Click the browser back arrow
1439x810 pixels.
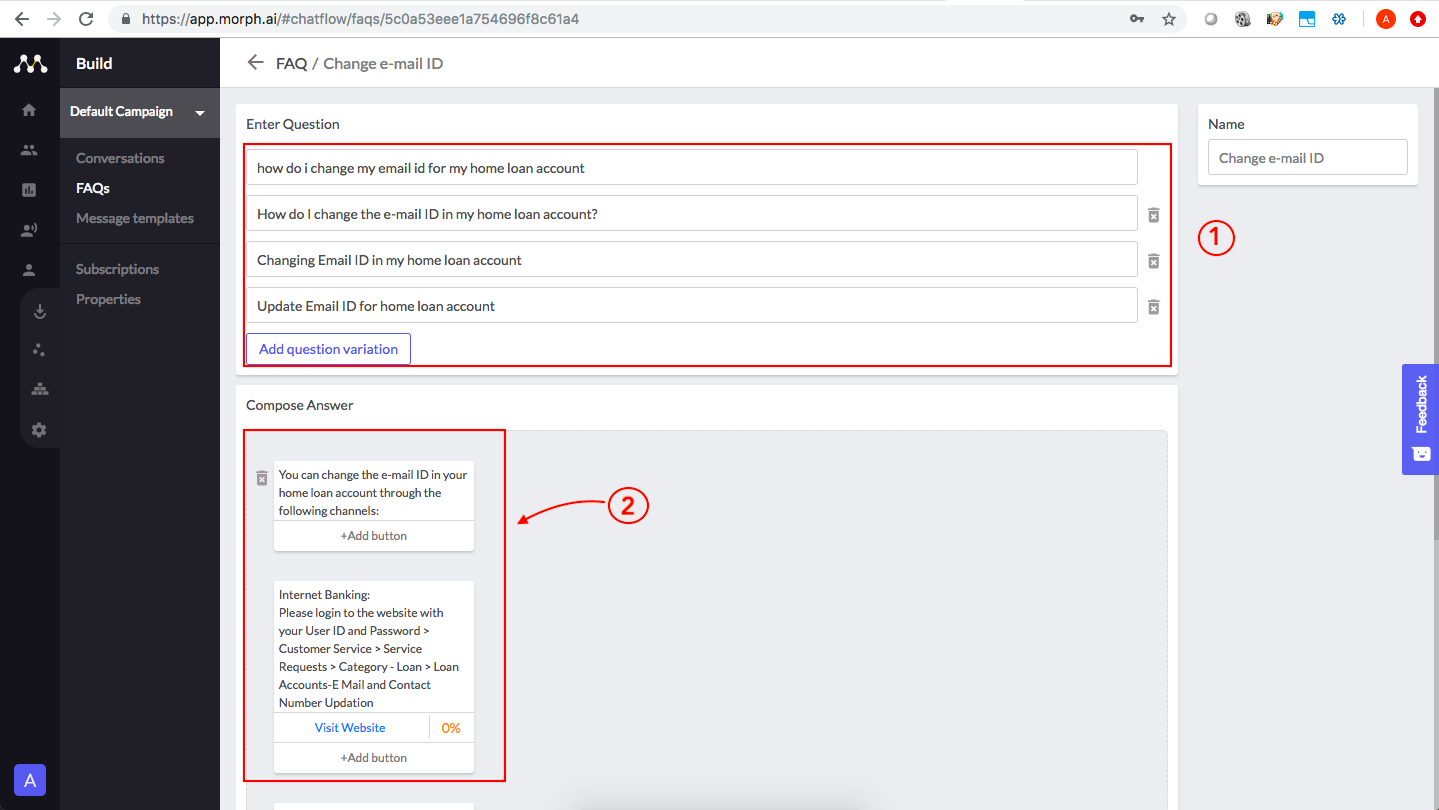[x=22, y=19]
